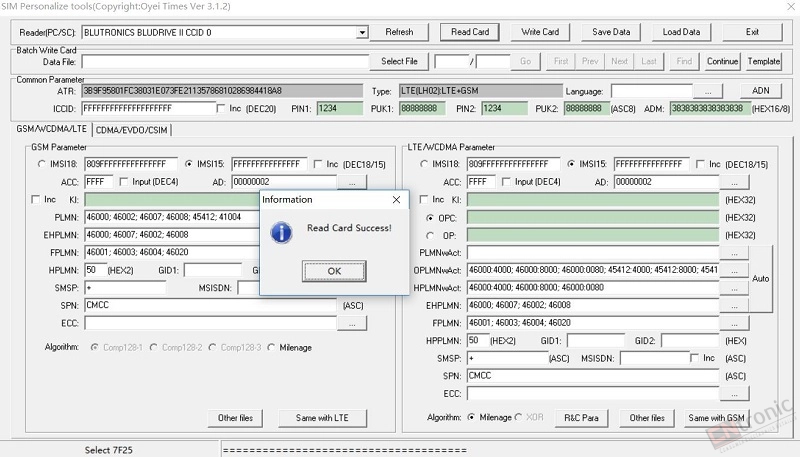Image resolution: width=800 pixels, height=457 pixels.
Task: Open Language browse button with ellipsis
Action: [708, 91]
